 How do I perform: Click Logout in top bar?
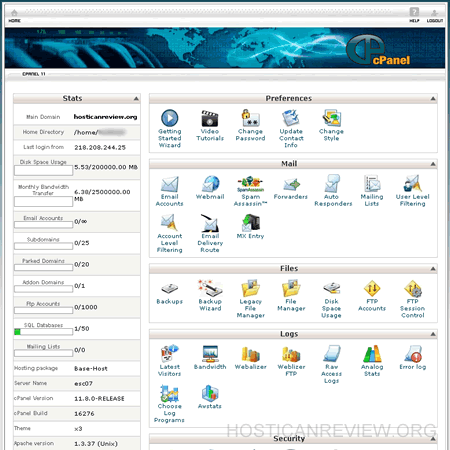[435, 16]
